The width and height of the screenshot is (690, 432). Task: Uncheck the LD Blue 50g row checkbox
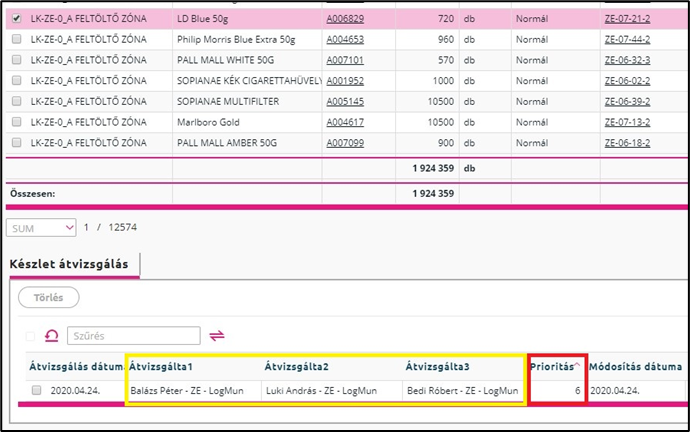click(17, 18)
